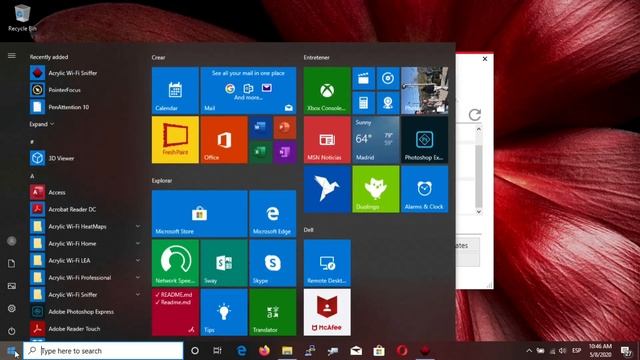Open the Translator tile
This screenshot has height=360, width=640.
pos(273,312)
